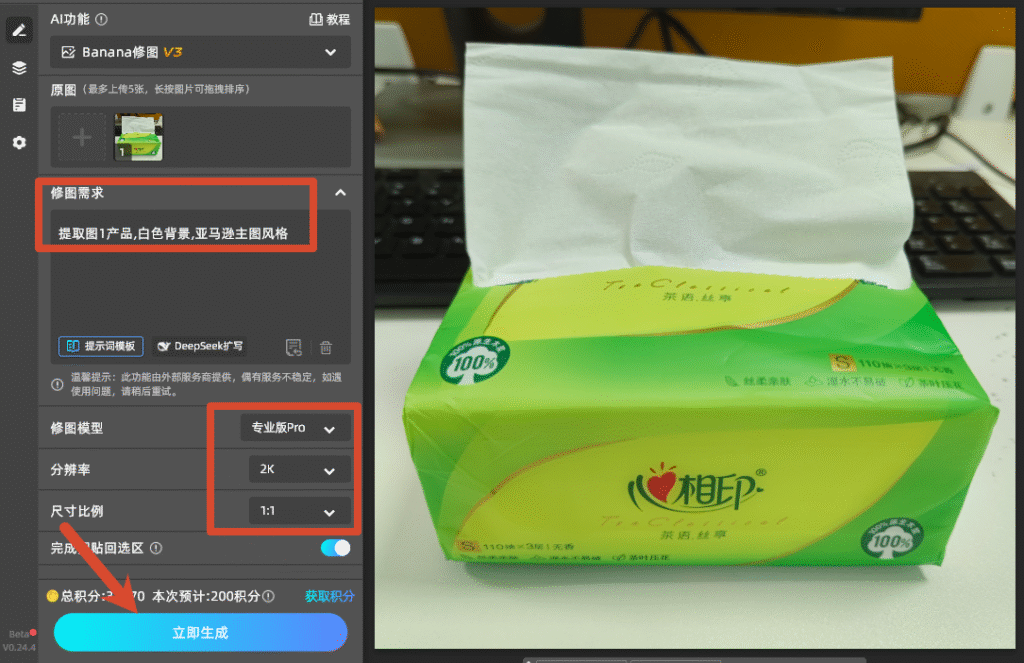The image size is (1024, 663).
Task: Click into the 修图需求 prompt text field
Action: 200,274
